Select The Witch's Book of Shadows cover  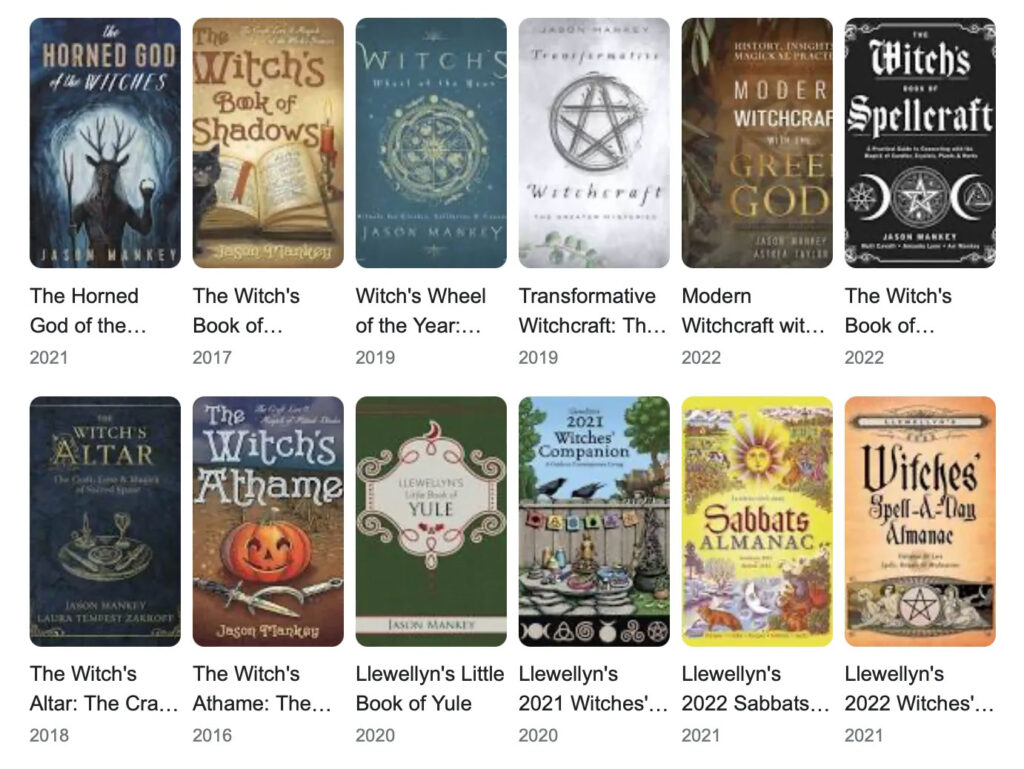268,143
